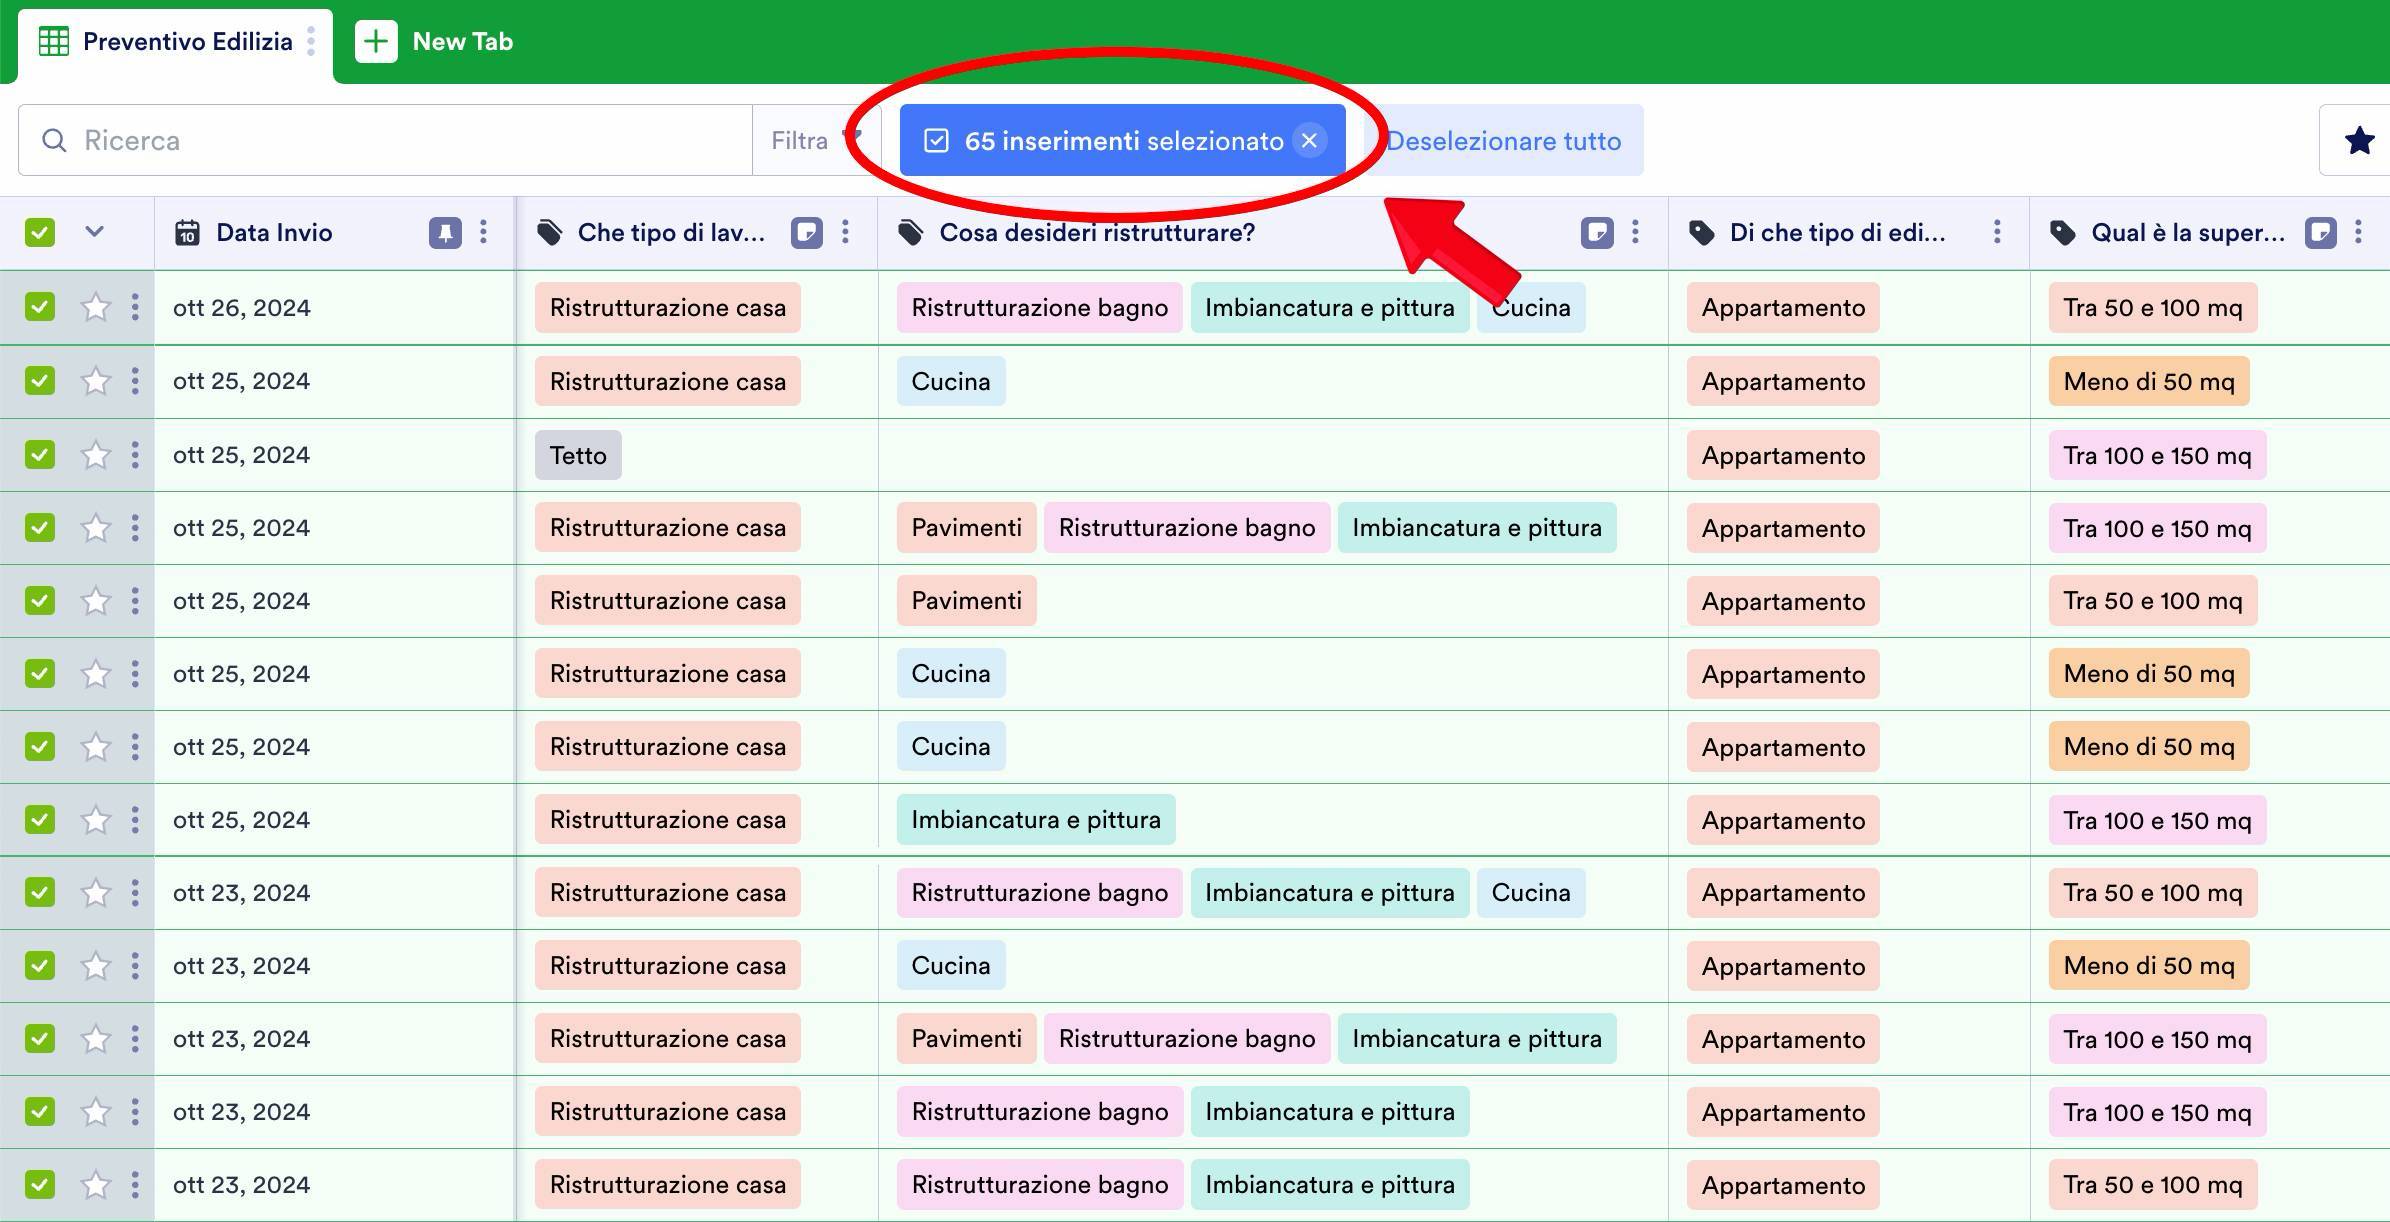The width and height of the screenshot is (2390, 1222).
Task: Click the 'Deselezionare tutto' link
Action: coord(1504,140)
